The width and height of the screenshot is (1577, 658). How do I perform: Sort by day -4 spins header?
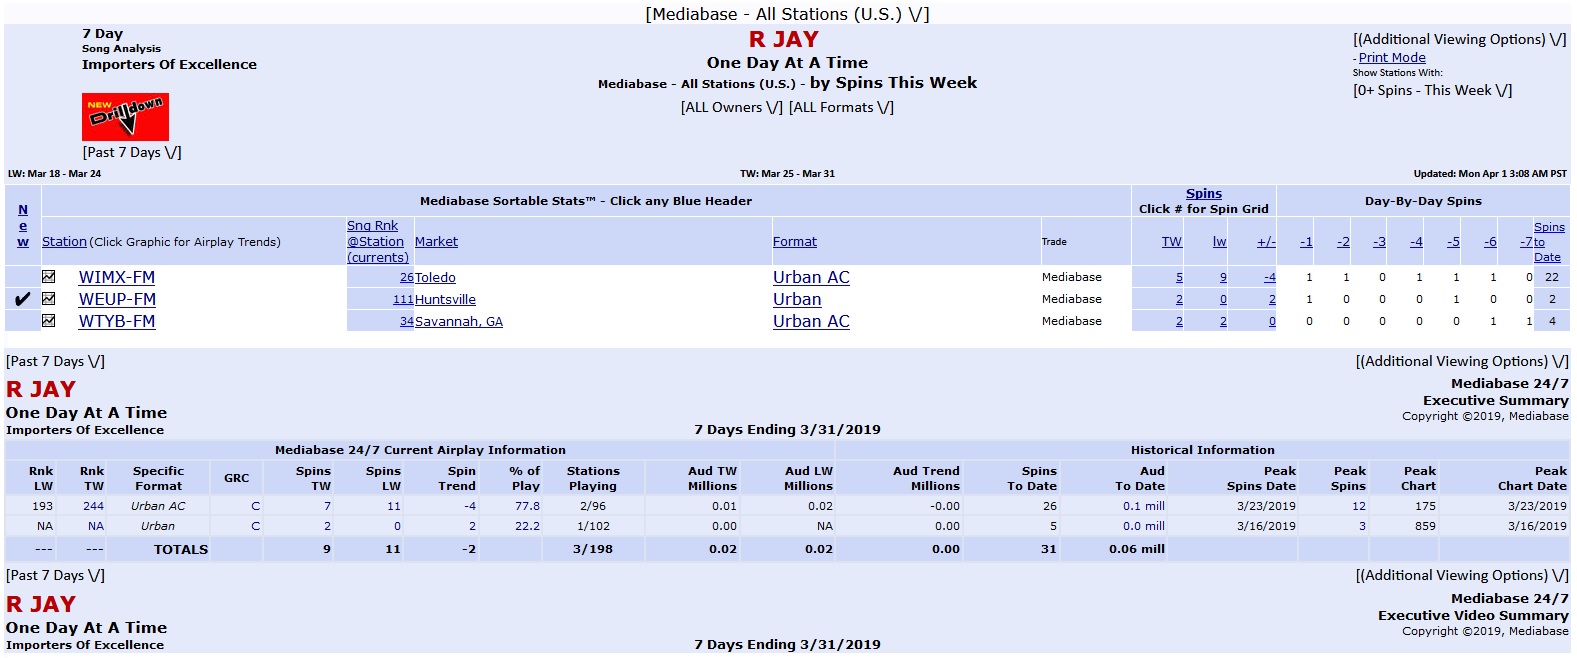[x=1416, y=241]
